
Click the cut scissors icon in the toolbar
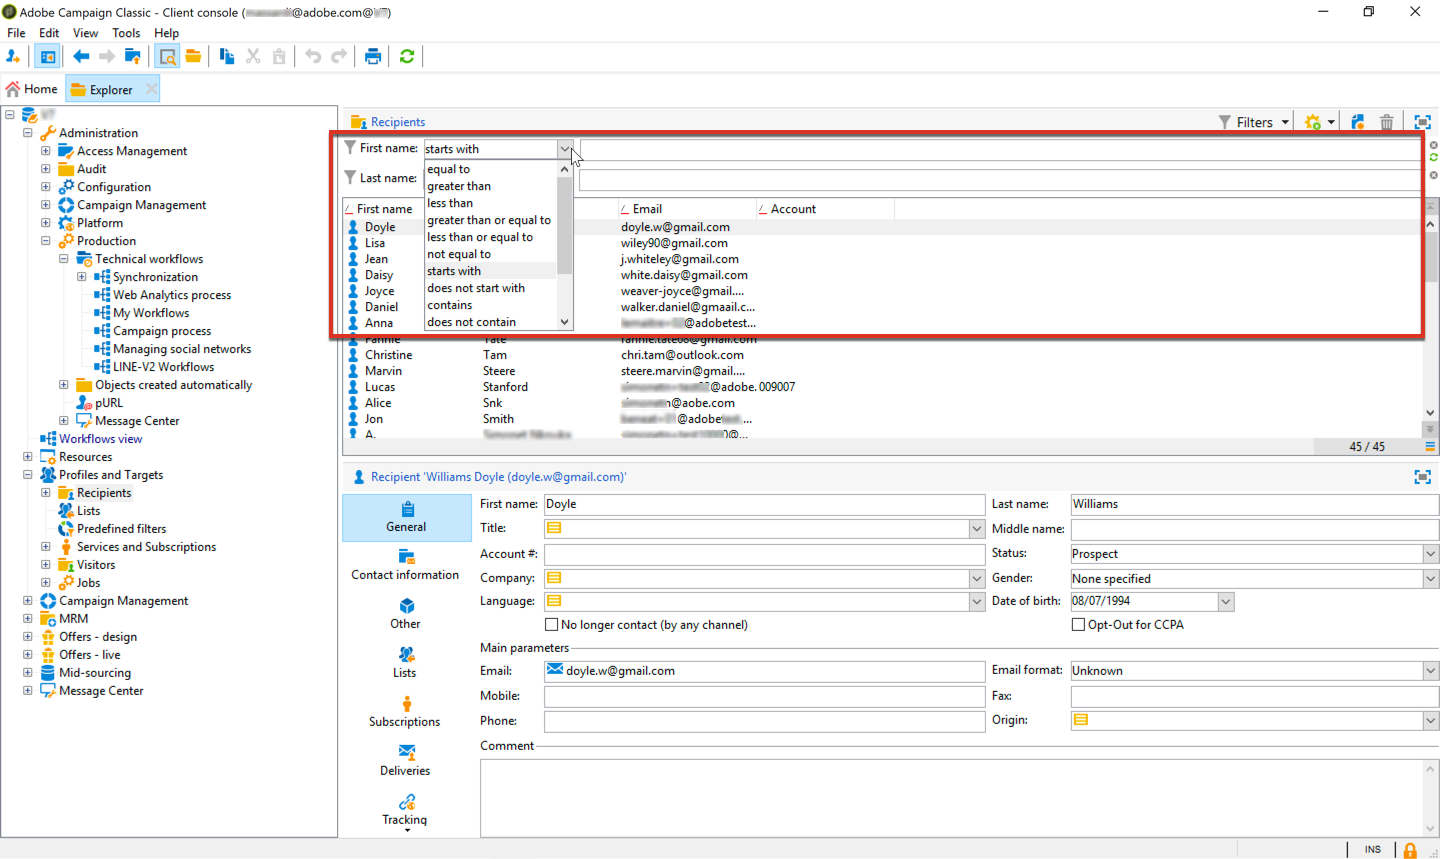pyautogui.click(x=253, y=56)
